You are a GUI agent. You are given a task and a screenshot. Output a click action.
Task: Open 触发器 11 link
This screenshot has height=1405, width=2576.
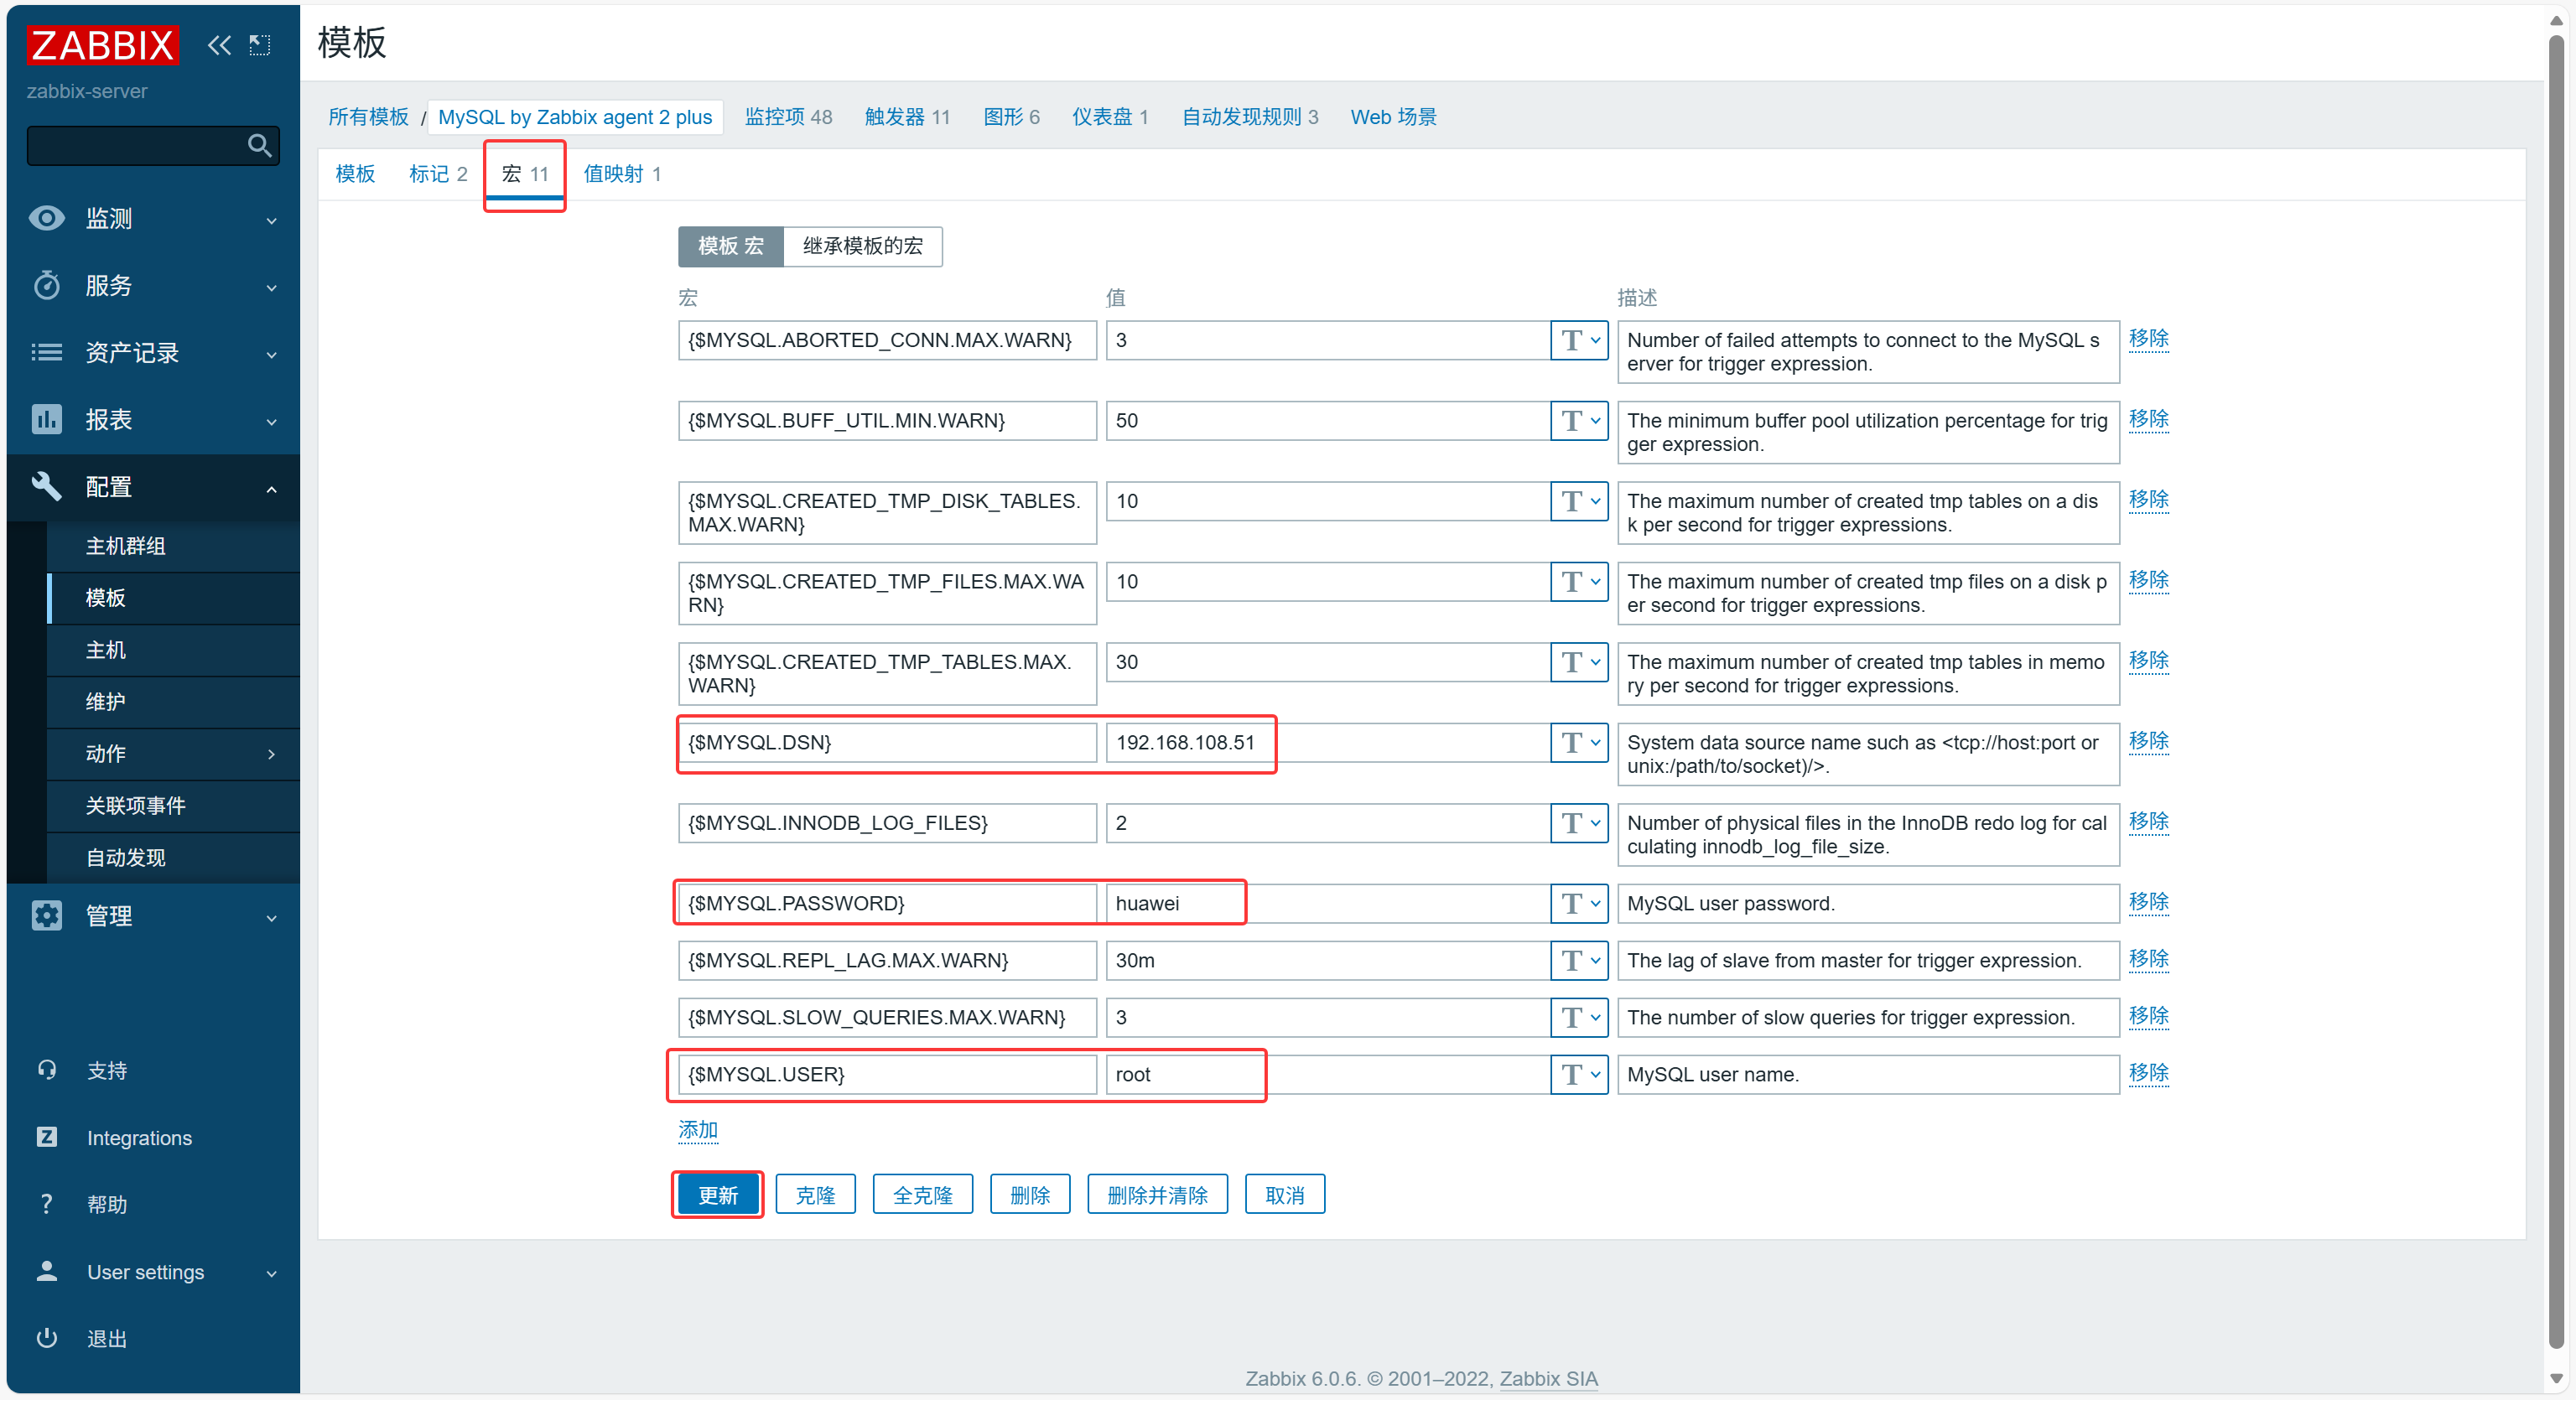[x=907, y=117]
